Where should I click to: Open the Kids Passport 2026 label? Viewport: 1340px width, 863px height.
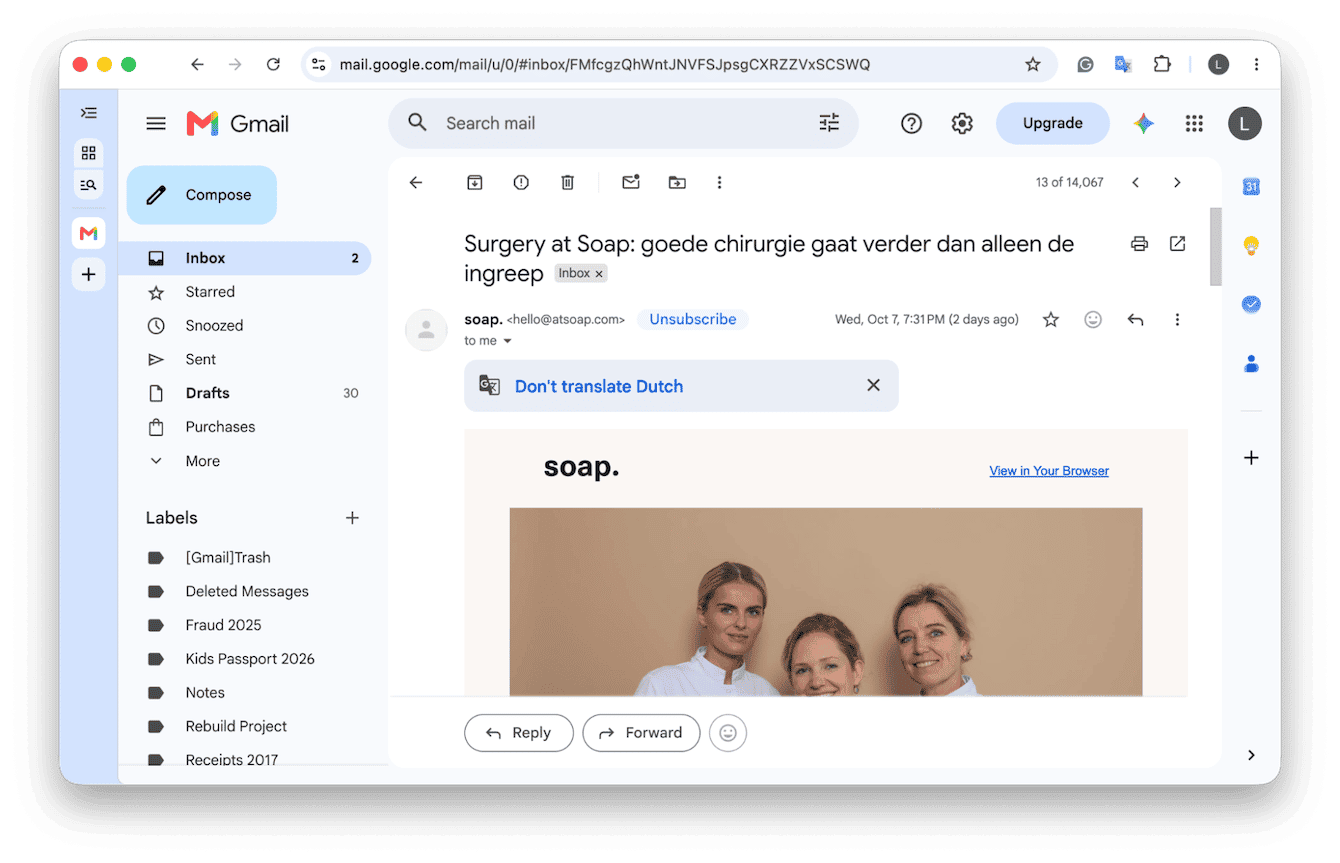point(250,659)
